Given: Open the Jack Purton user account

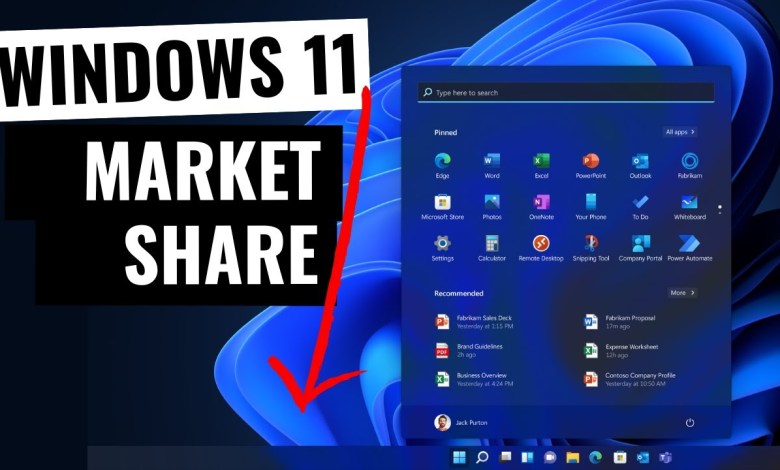Looking at the screenshot, I should click(x=461, y=423).
